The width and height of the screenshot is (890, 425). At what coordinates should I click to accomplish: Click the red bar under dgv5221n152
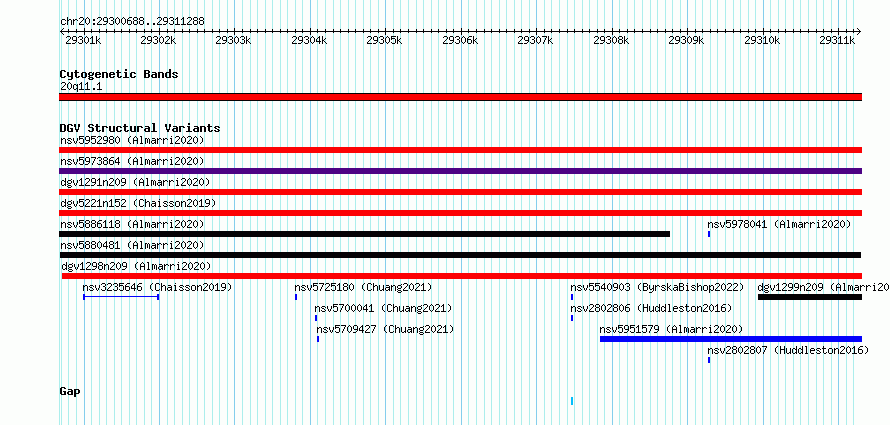click(460, 213)
